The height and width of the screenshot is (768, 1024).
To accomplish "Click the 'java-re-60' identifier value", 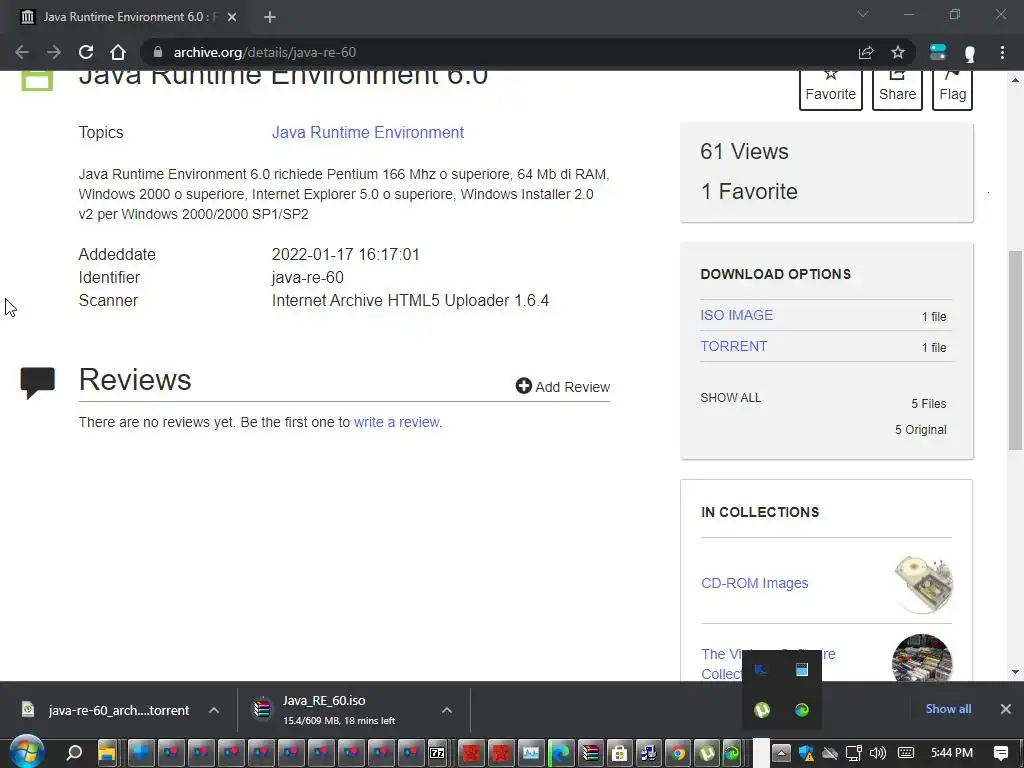I will (308, 278).
